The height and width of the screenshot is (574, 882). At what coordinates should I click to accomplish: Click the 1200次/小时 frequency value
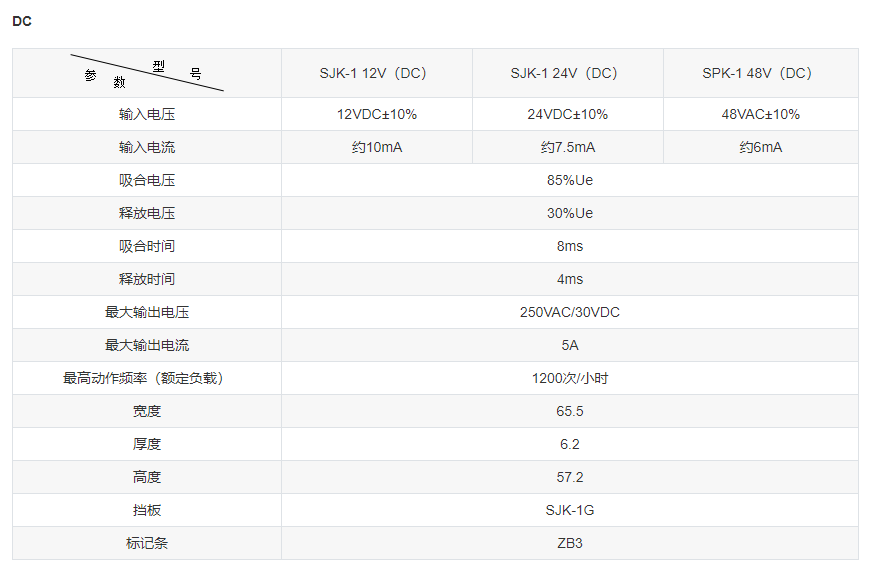tap(569, 378)
